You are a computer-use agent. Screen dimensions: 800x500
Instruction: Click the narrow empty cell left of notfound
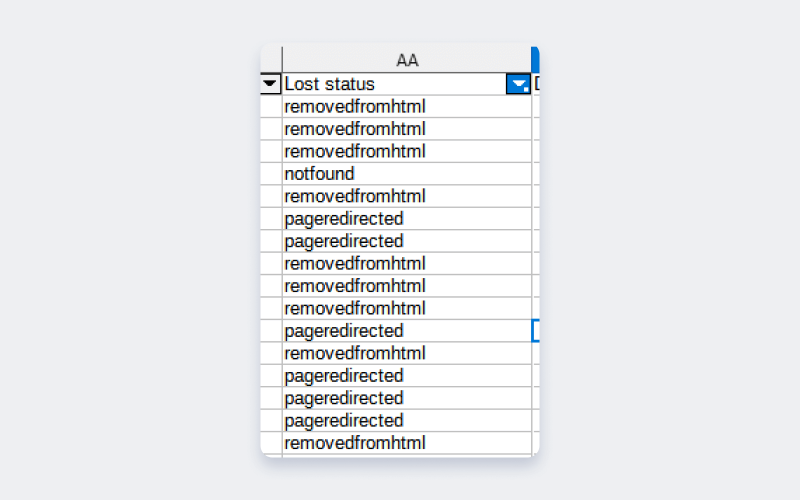coord(271,174)
